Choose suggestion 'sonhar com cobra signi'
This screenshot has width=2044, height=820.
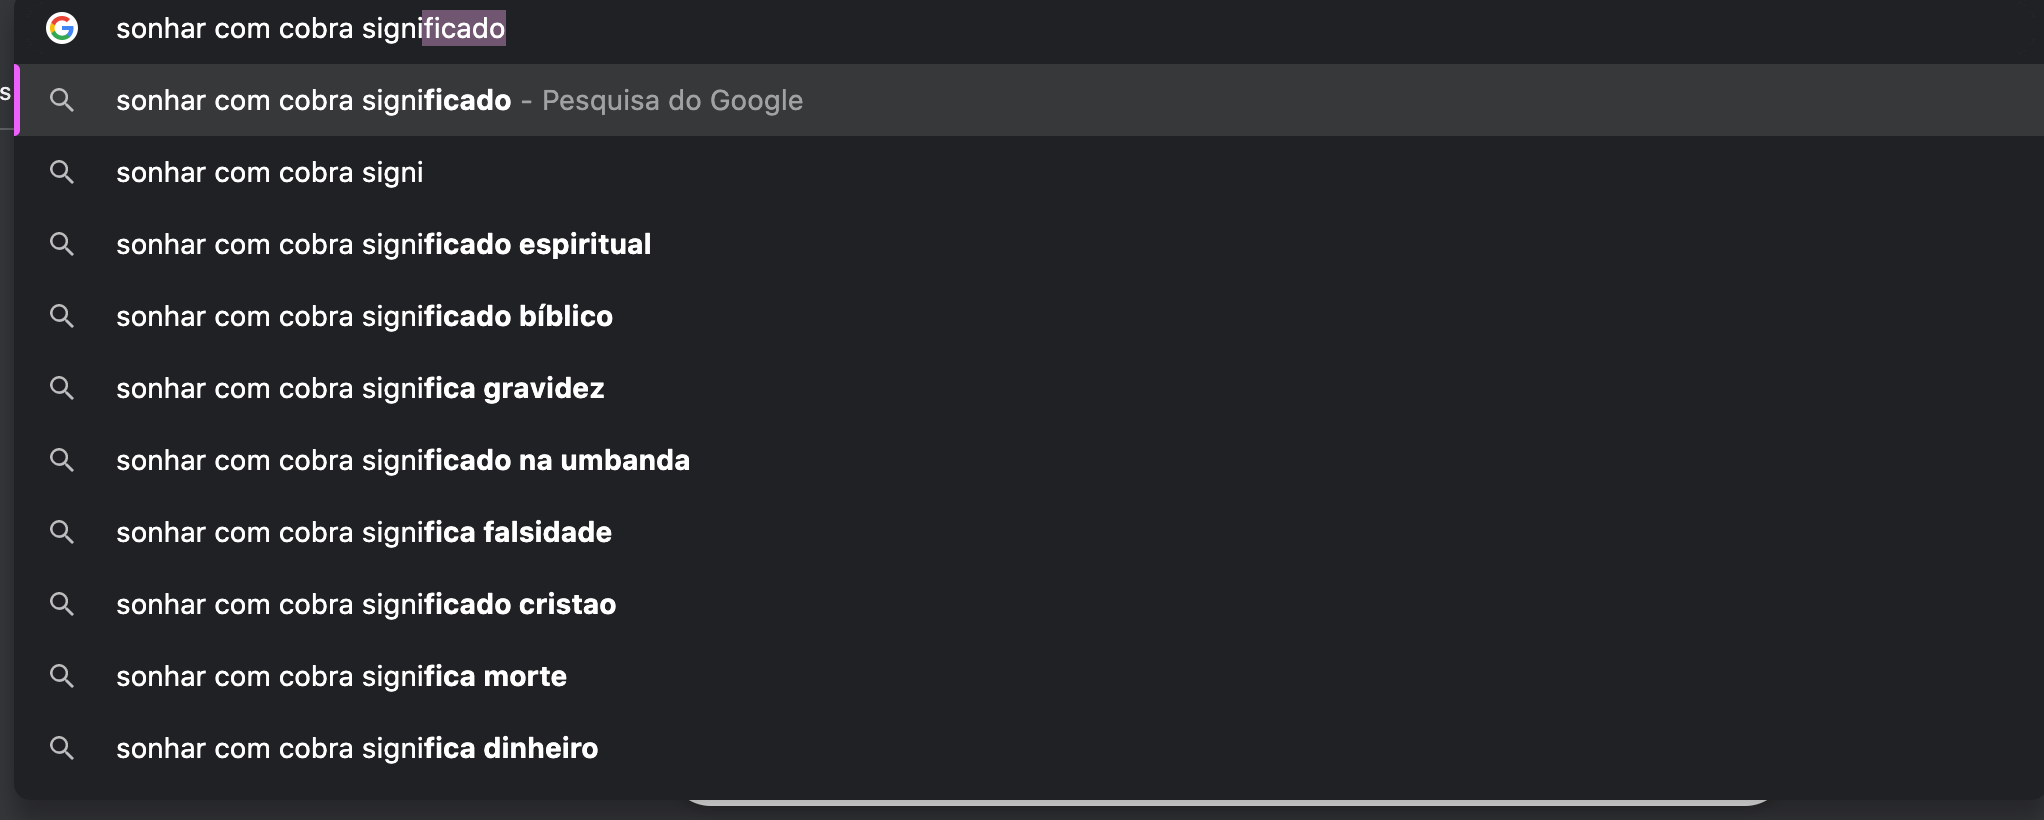1030,172
